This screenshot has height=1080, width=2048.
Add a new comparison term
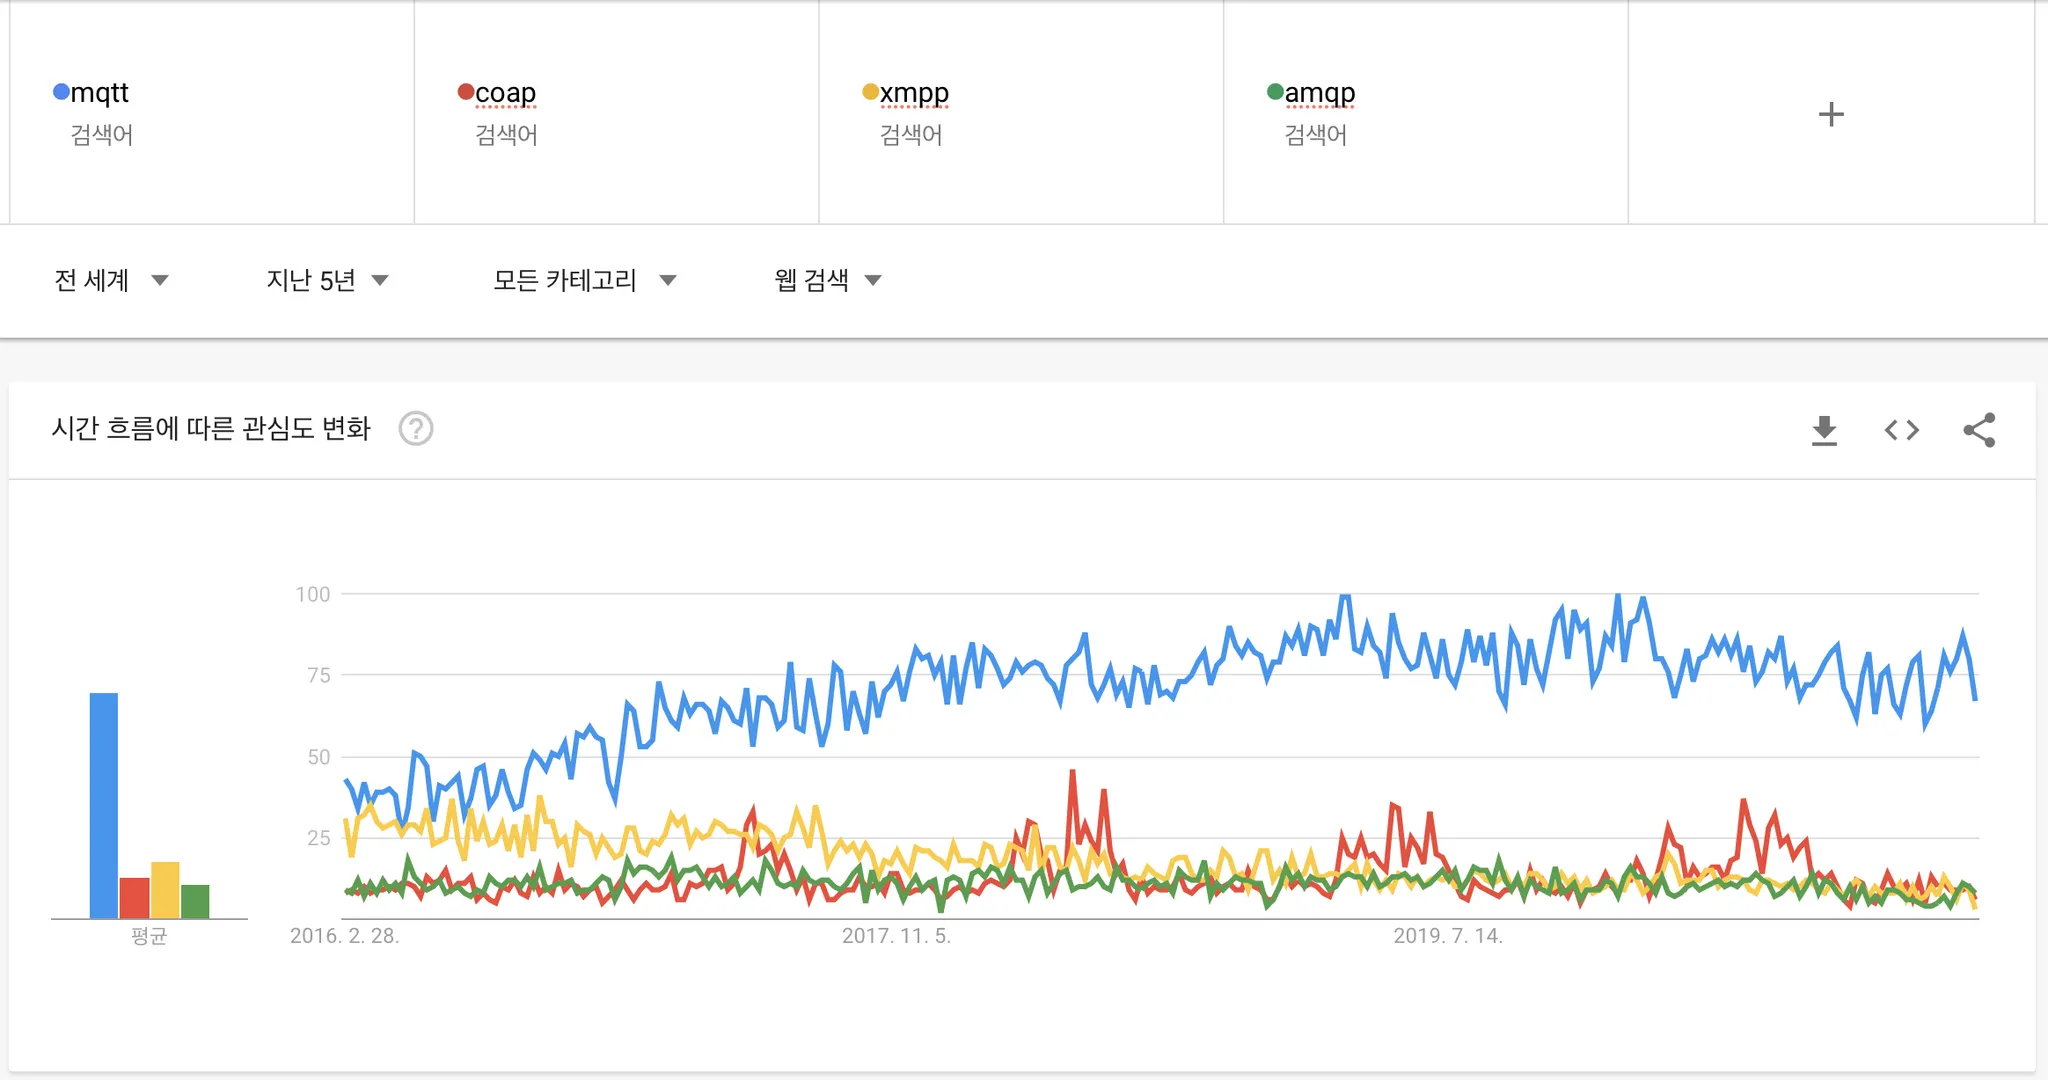1830,114
